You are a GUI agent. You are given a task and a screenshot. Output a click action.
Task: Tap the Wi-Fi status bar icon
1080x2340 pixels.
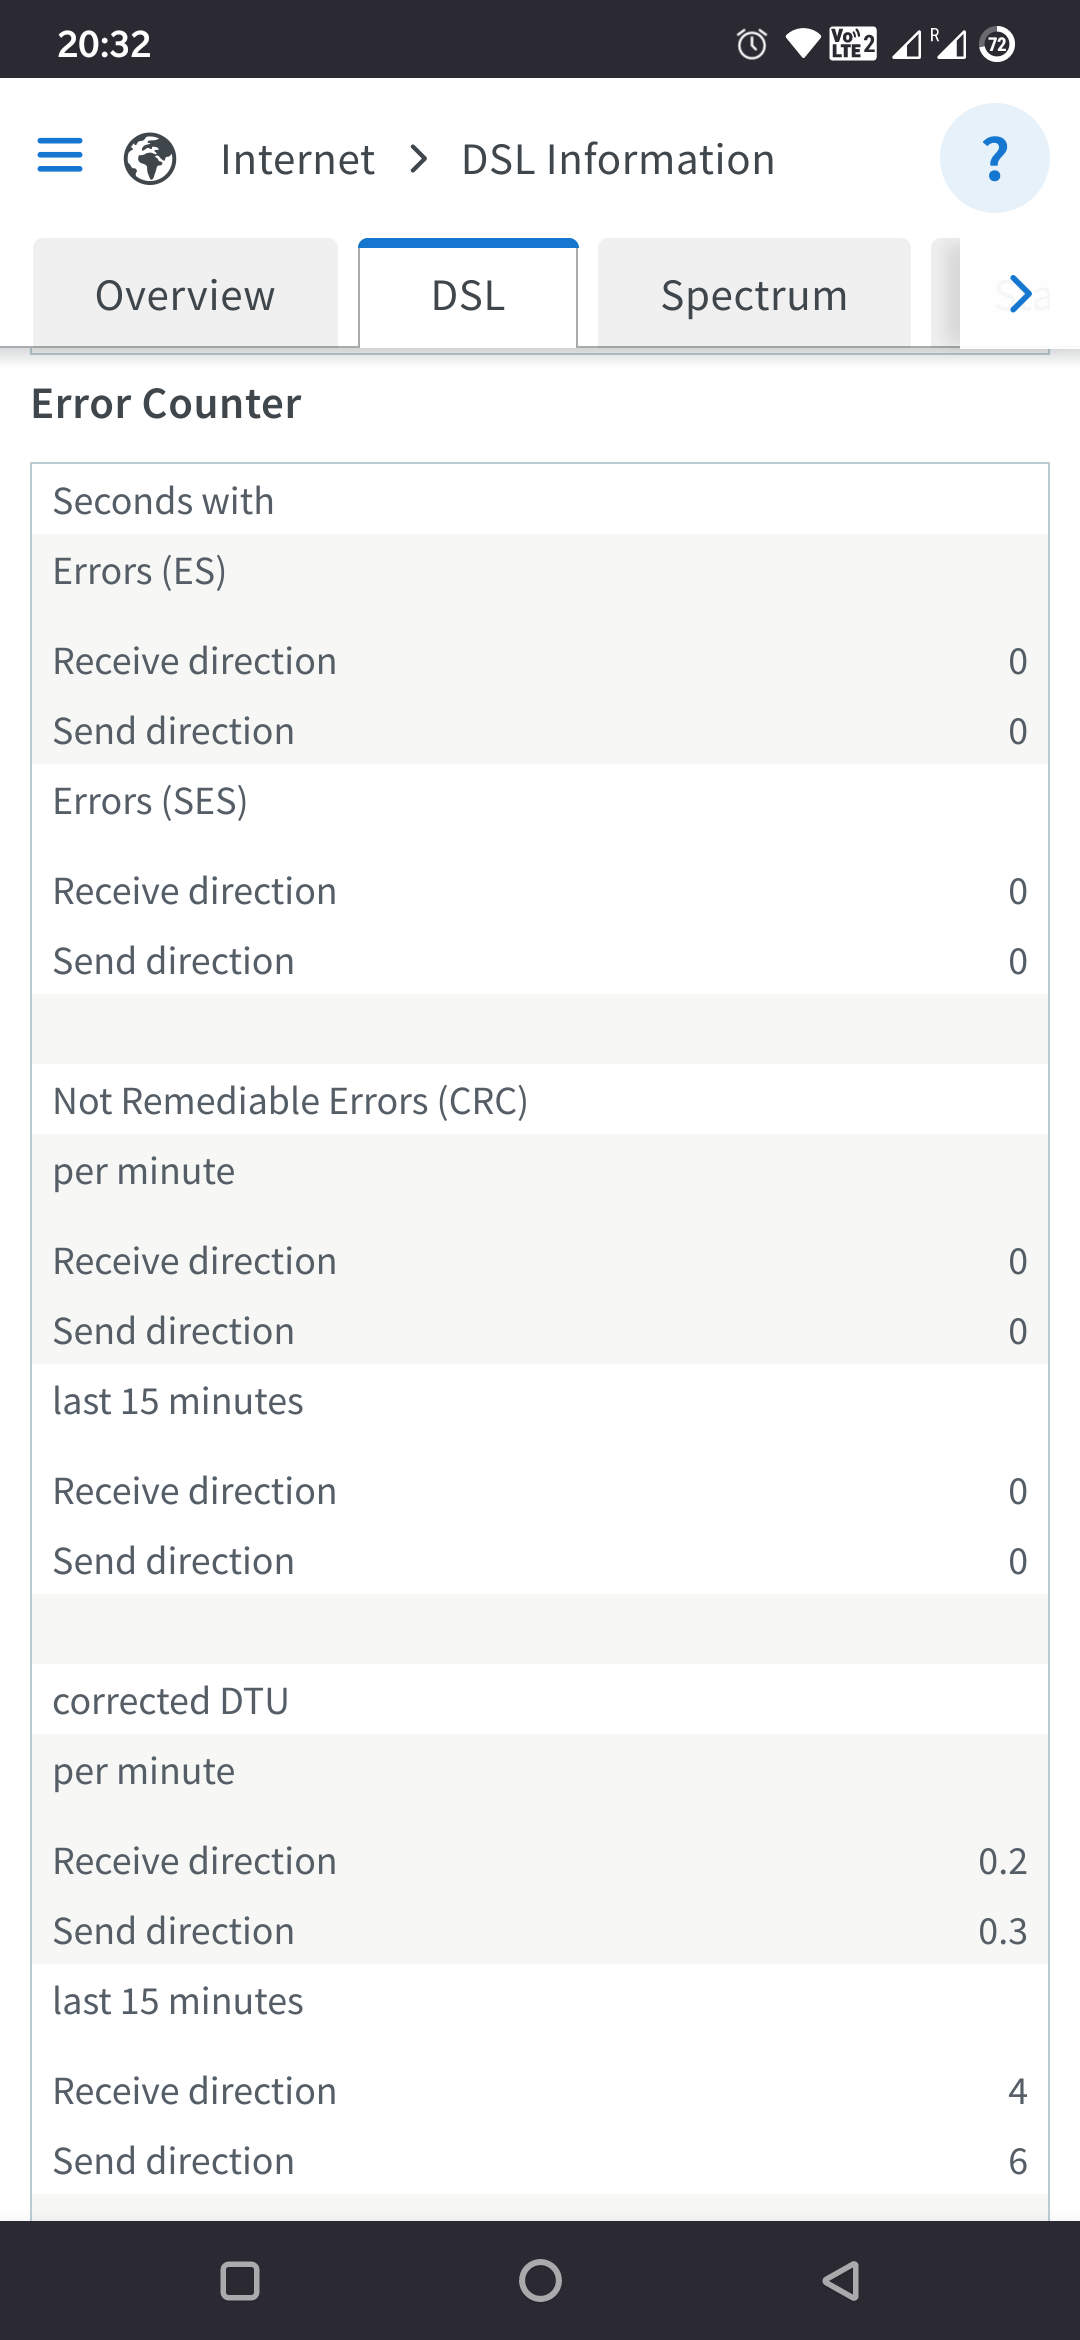coord(803,44)
